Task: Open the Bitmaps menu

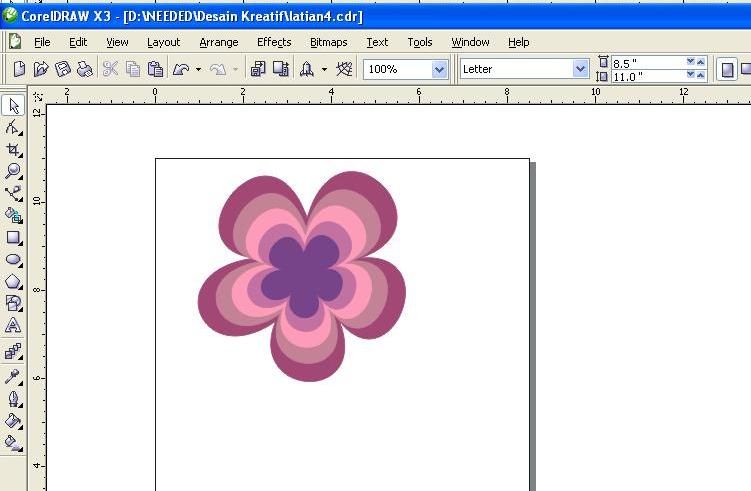Action: tap(329, 42)
